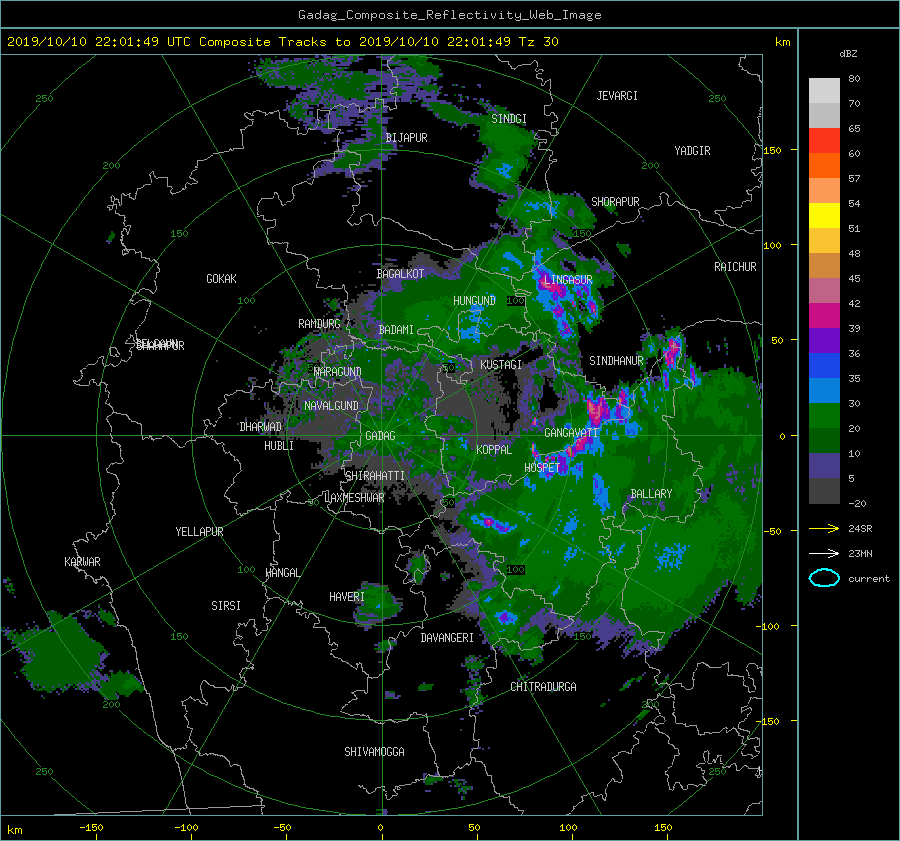900x841 pixels.
Task: Click the BAGALKOT city label
Action: (400, 274)
